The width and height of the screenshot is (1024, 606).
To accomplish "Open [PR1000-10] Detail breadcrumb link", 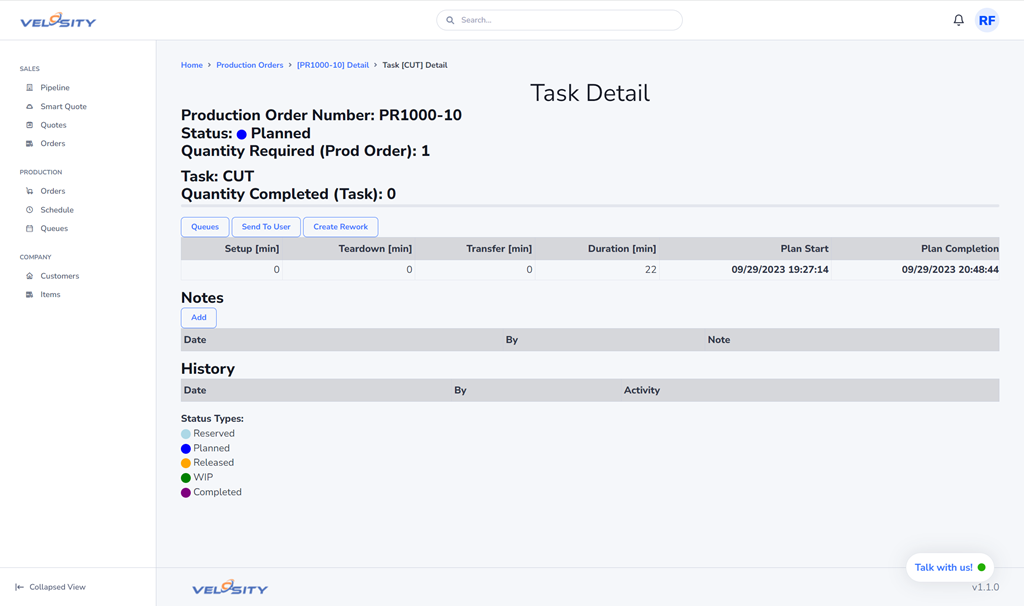I will click(332, 65).
